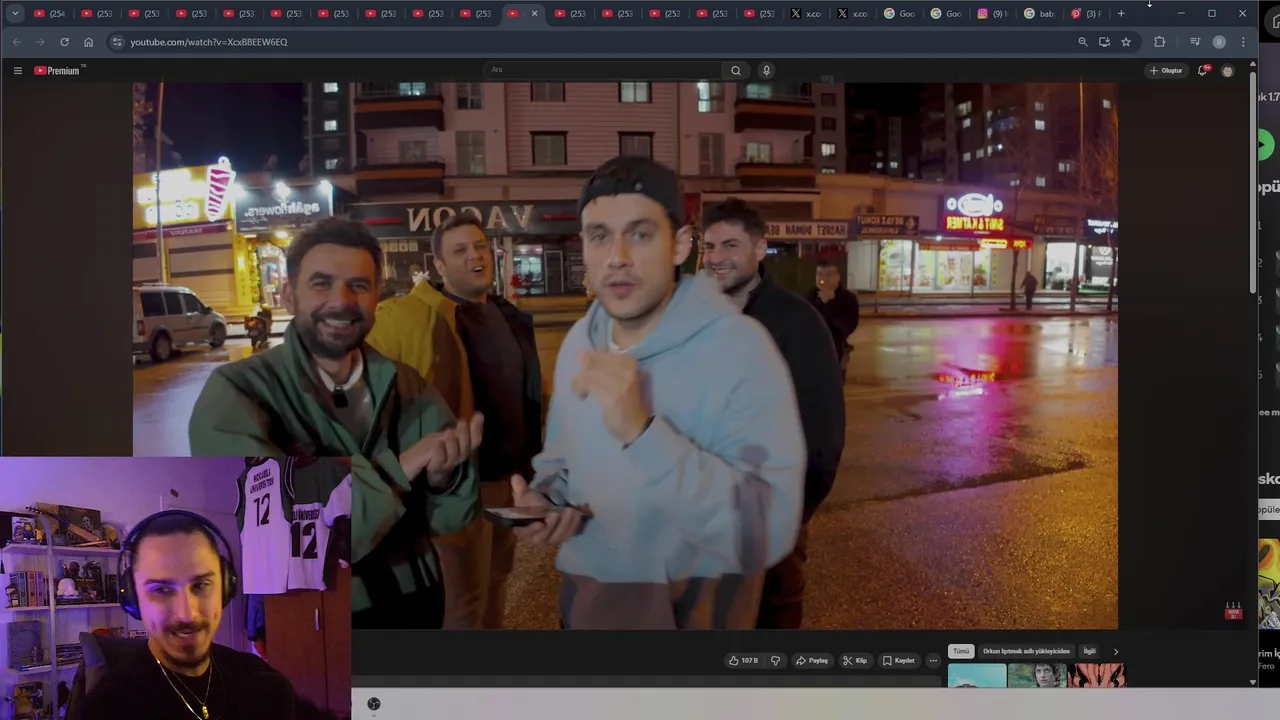Dislike the video with thumbs-down
The image size is (1280, 720).
[x=775, y=660]
